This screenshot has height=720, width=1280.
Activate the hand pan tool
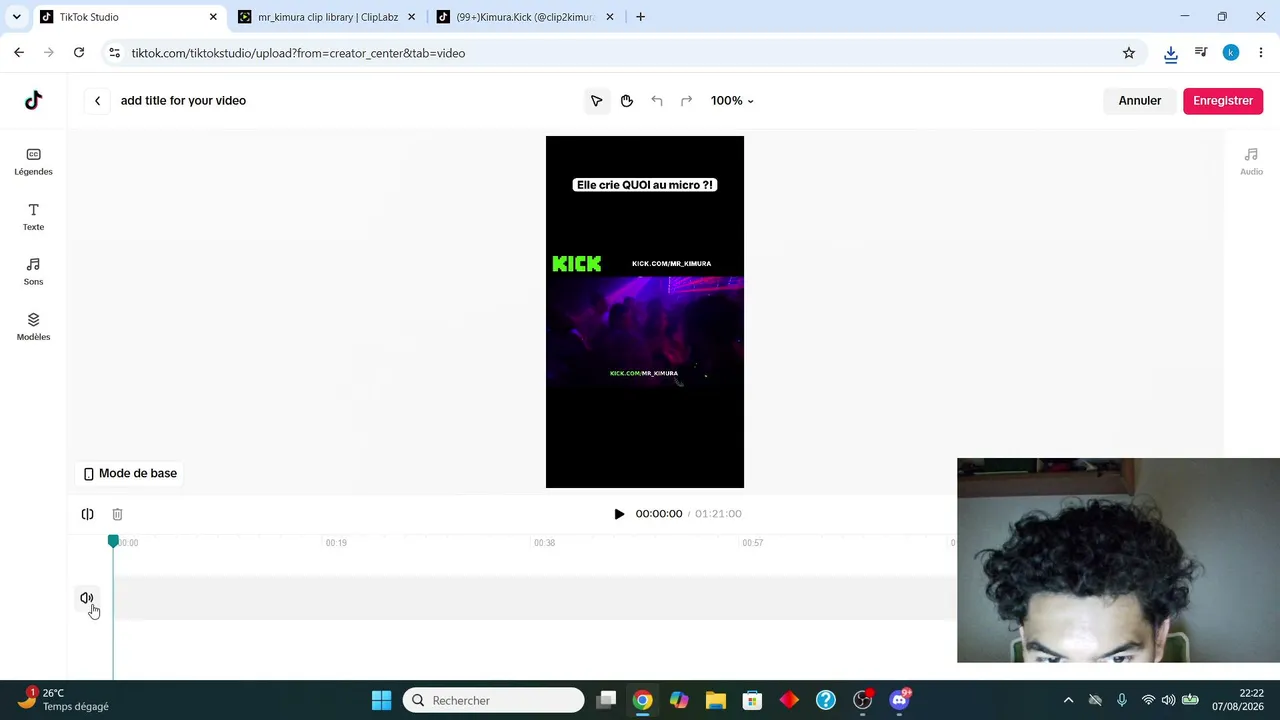(x=627, y=101)
